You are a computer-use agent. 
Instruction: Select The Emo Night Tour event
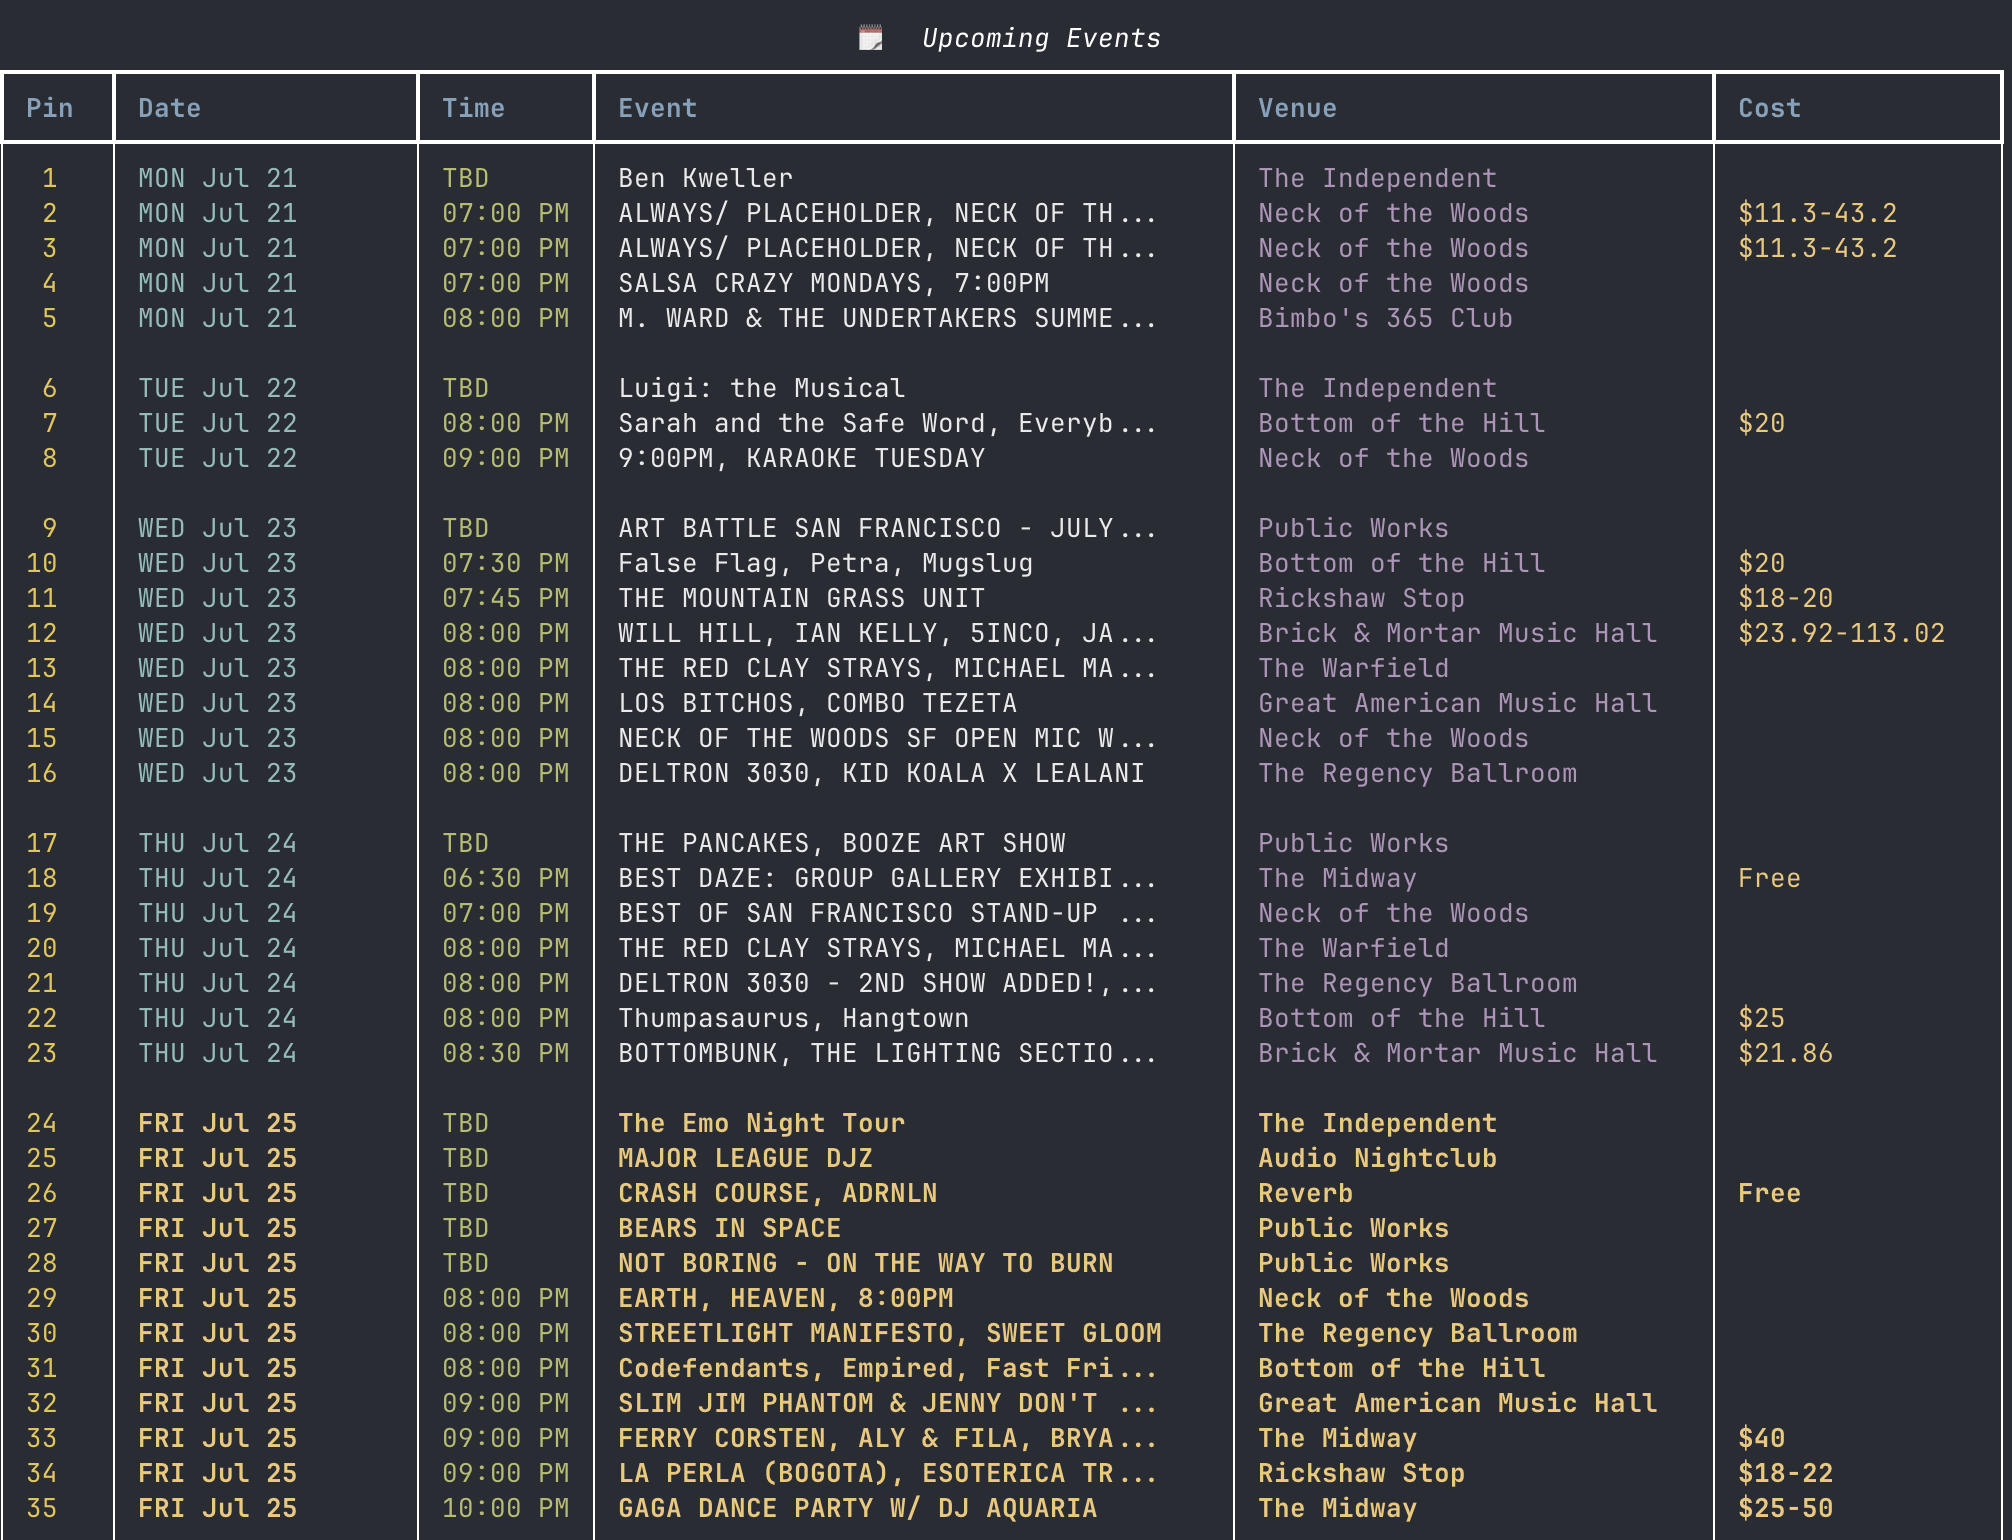[761, 1123]
